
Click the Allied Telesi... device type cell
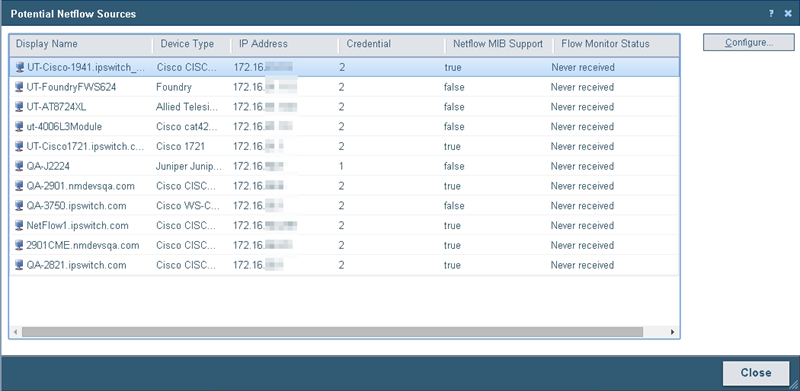(187, 107)
